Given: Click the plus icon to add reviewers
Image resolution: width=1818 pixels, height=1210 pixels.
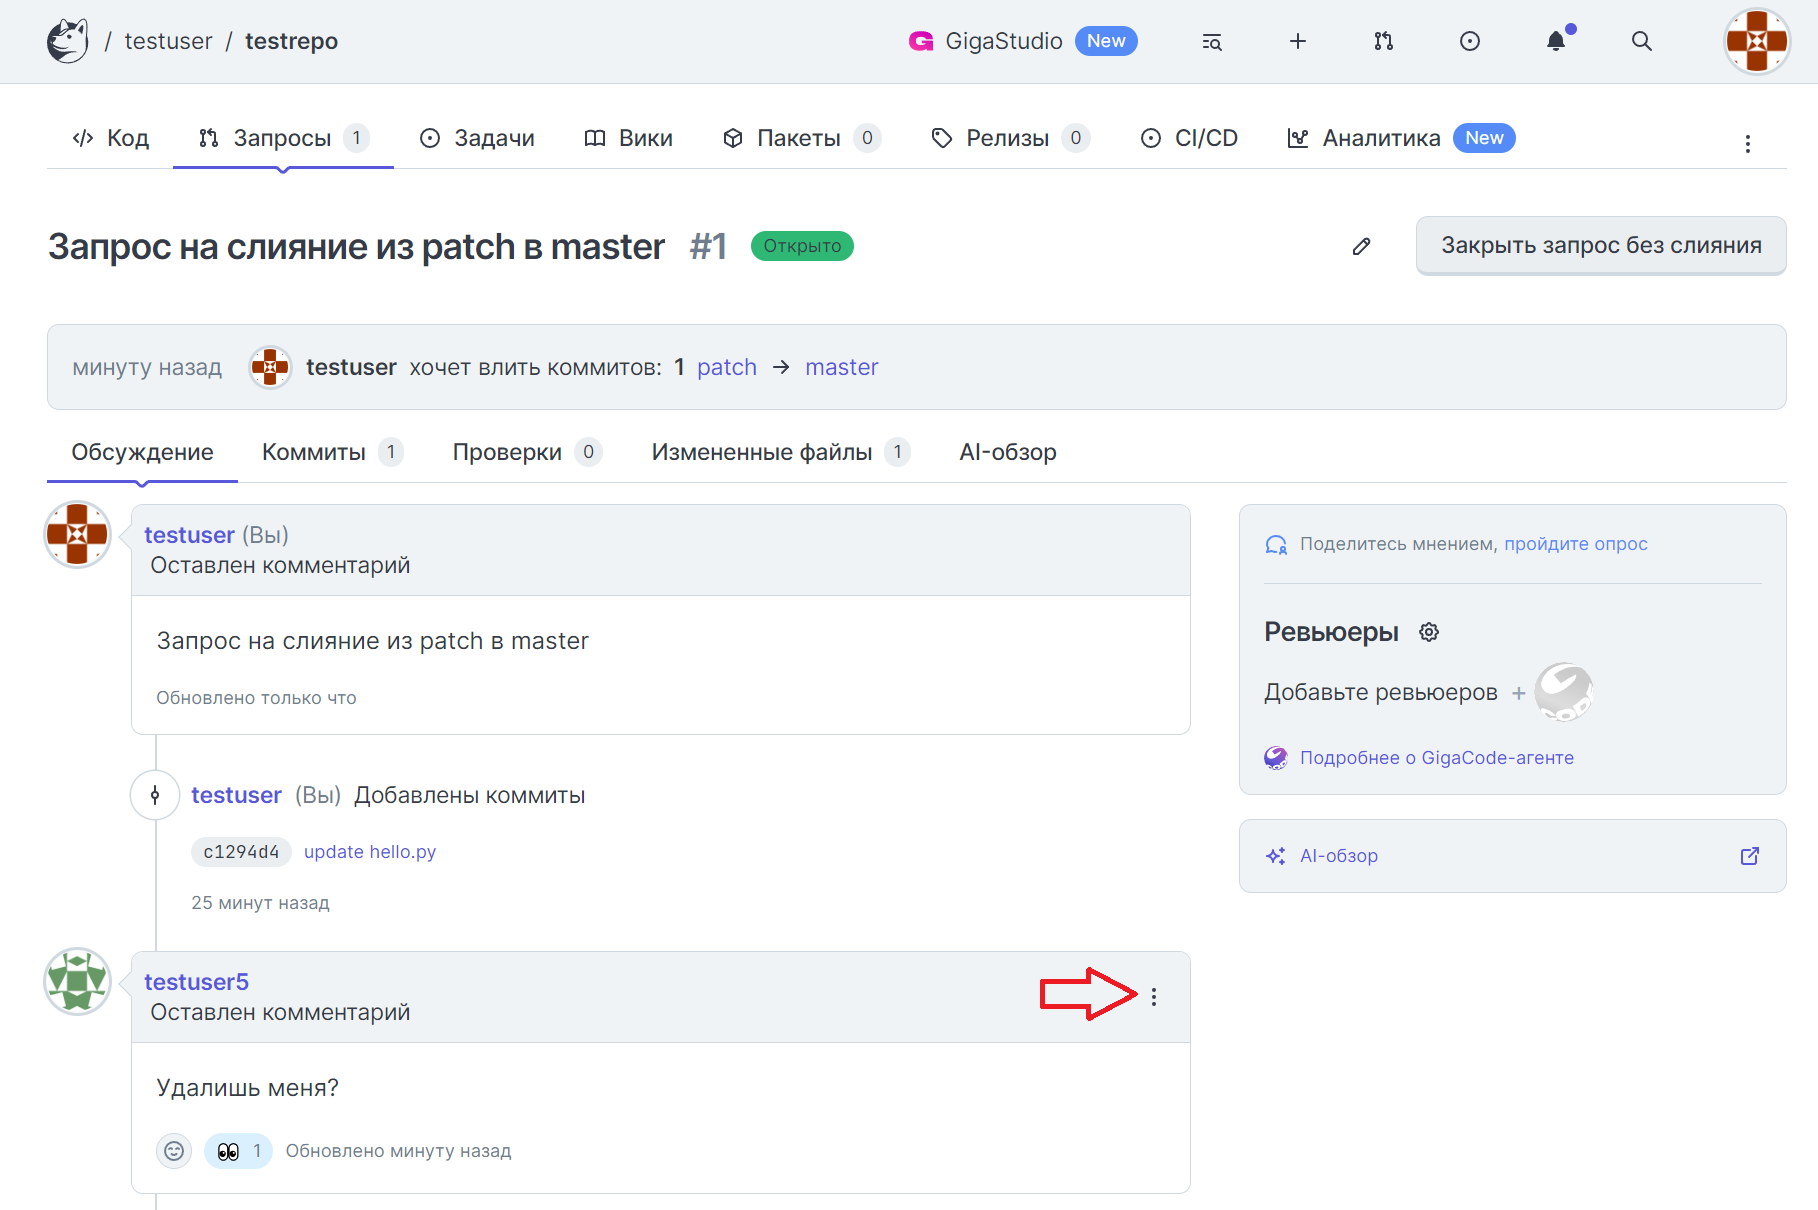Looking at the screenshot, I should coord(1518,693).
